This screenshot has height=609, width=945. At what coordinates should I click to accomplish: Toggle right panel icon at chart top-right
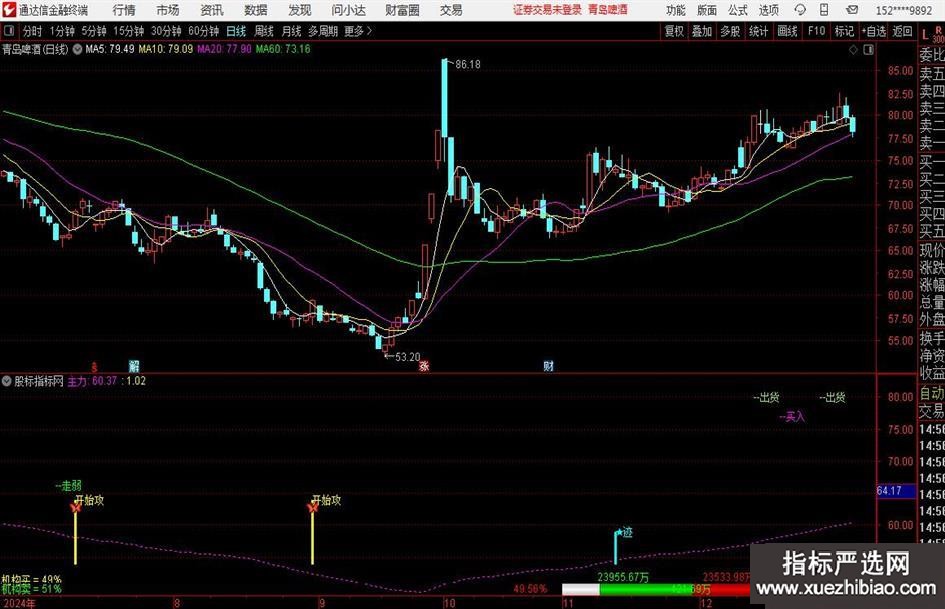point(868,50)
